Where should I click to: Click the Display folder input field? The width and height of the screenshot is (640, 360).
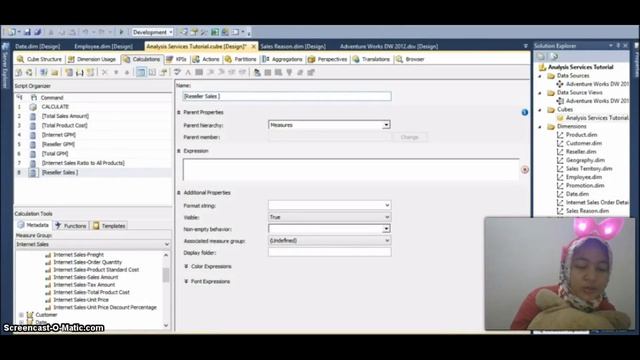click(329, 252)
